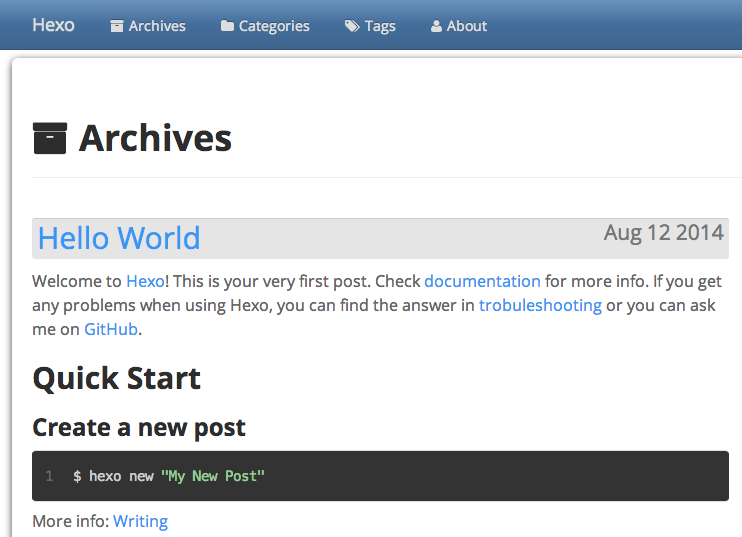This screenshot has width=742, height=537.
Task: Open the documentation link
Action: coord(482,282)
